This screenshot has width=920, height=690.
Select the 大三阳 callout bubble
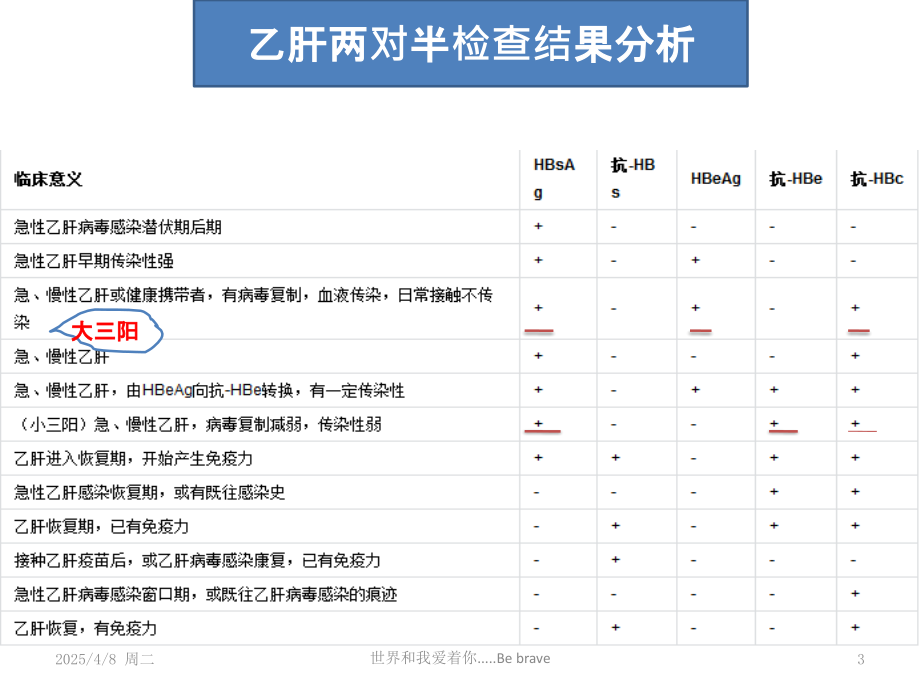[106, 332]
